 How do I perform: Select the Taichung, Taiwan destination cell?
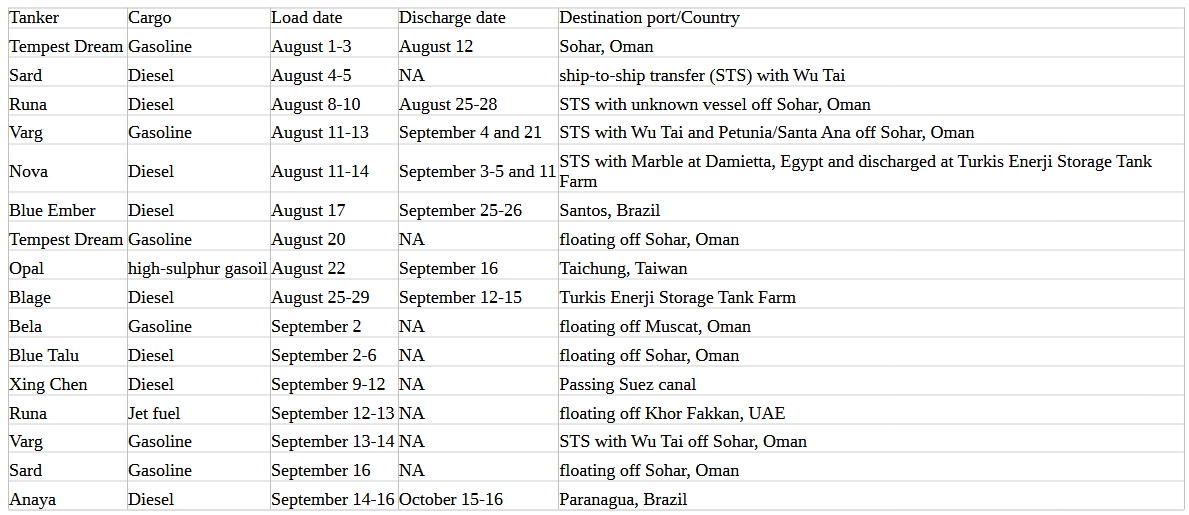pos(623,269)
